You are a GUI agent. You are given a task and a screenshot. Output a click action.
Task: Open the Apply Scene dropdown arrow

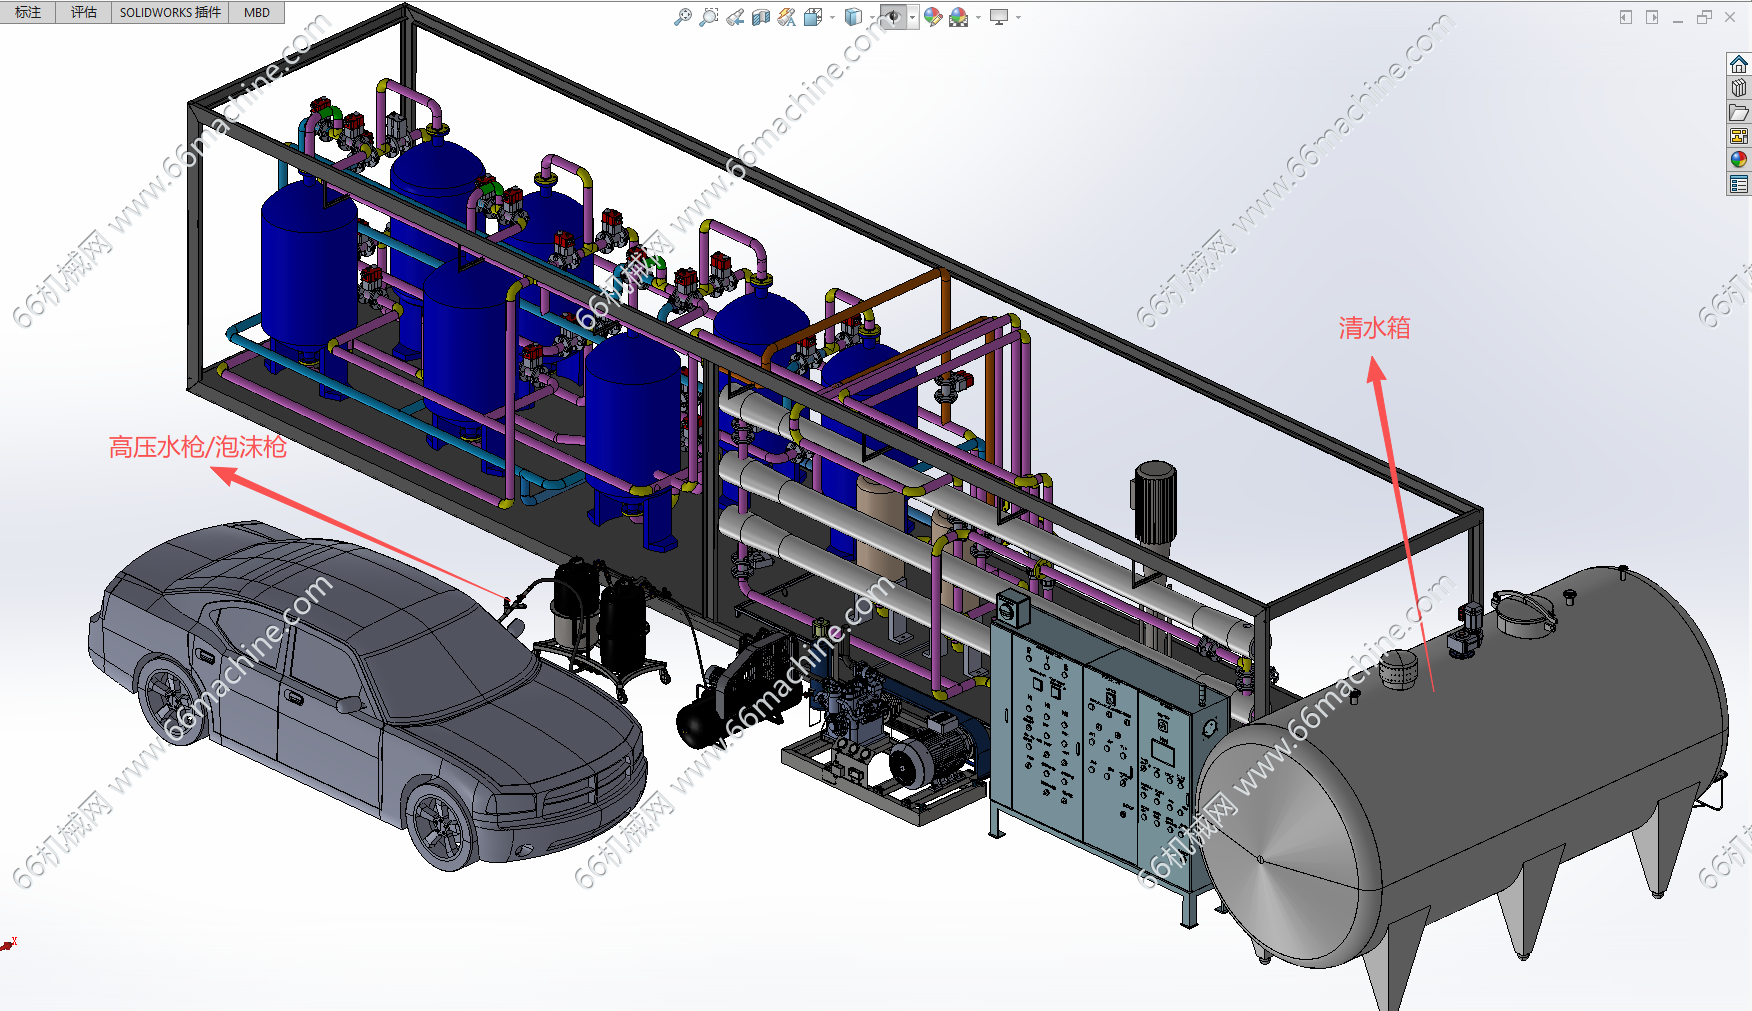(979, 17)
